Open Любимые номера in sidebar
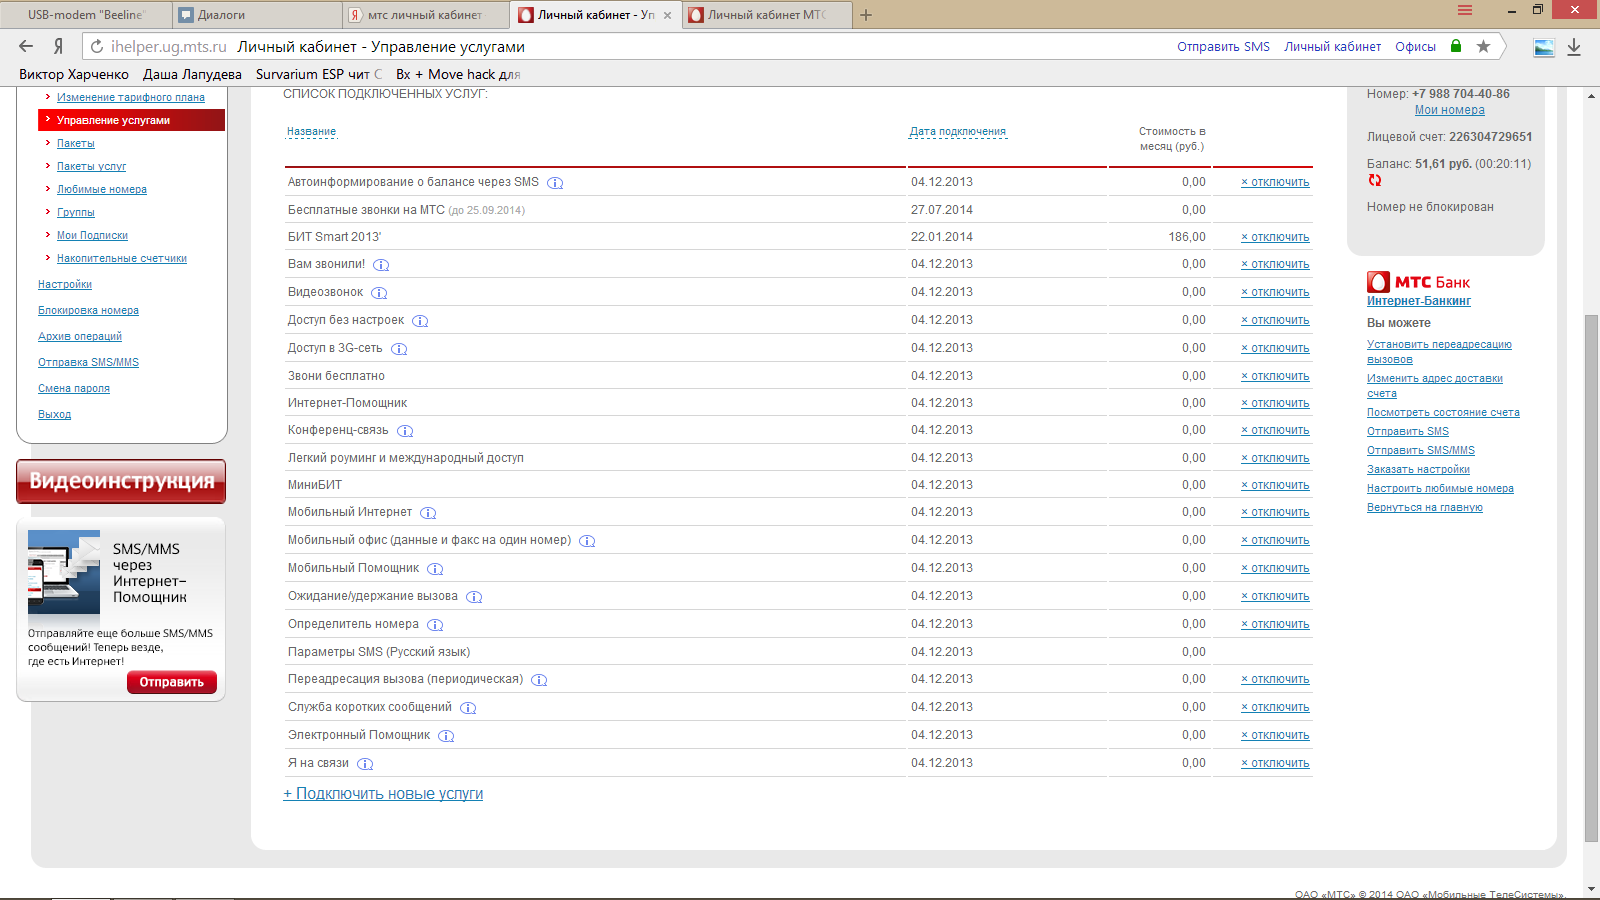This screenshot has height=900, width=1600. tap(102, 189)
